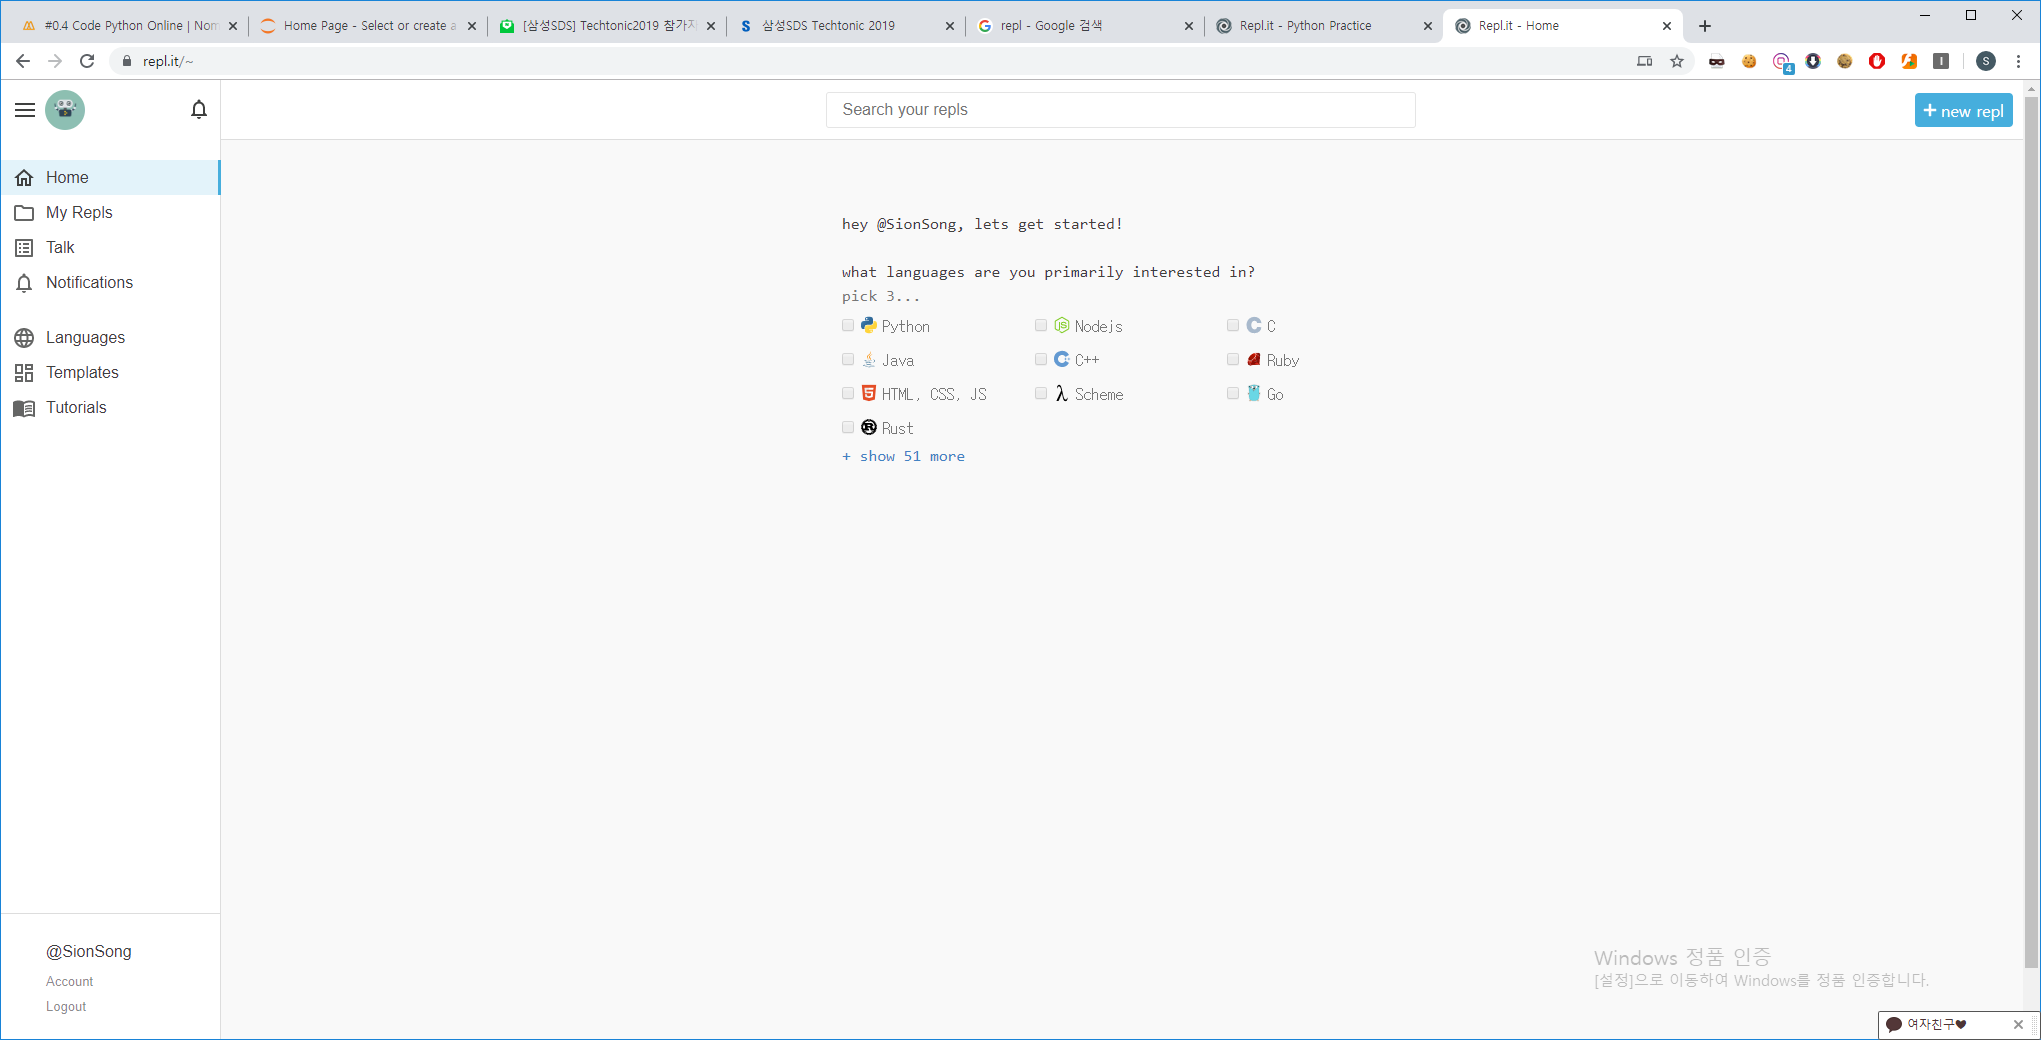This screenshot has height=1040, width=2041.
Task: Tick the C++ checkbox
Action: click(x=1041, y=359)
